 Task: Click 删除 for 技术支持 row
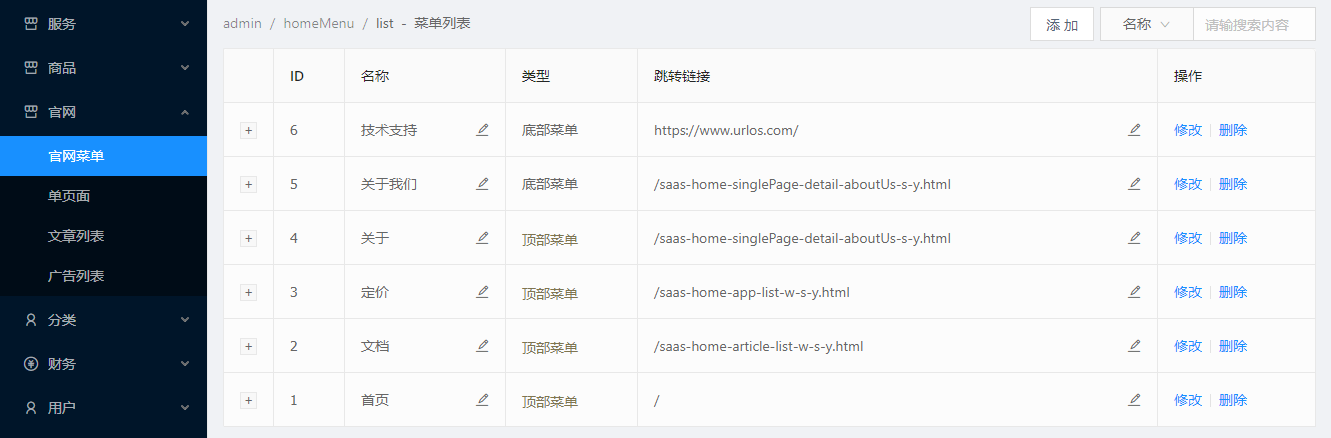point(1233,130)
